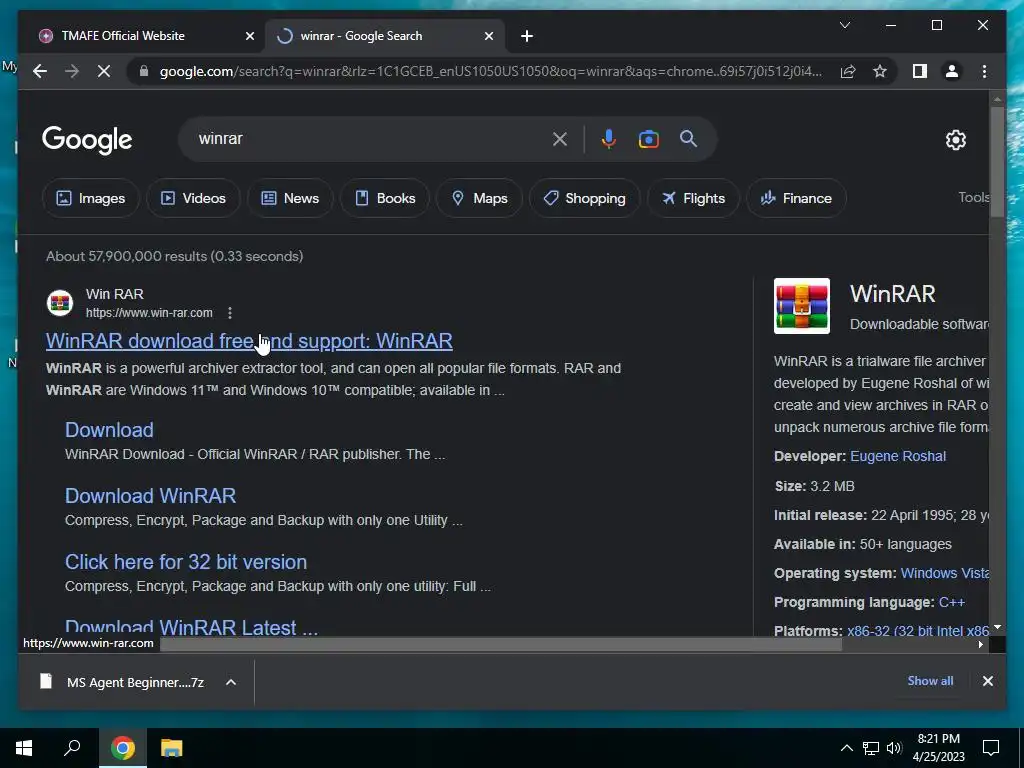Viewport: 1024px width, 768px height.
Task: Open the Chrome profile menu
Action: click(x=952, y=71)
